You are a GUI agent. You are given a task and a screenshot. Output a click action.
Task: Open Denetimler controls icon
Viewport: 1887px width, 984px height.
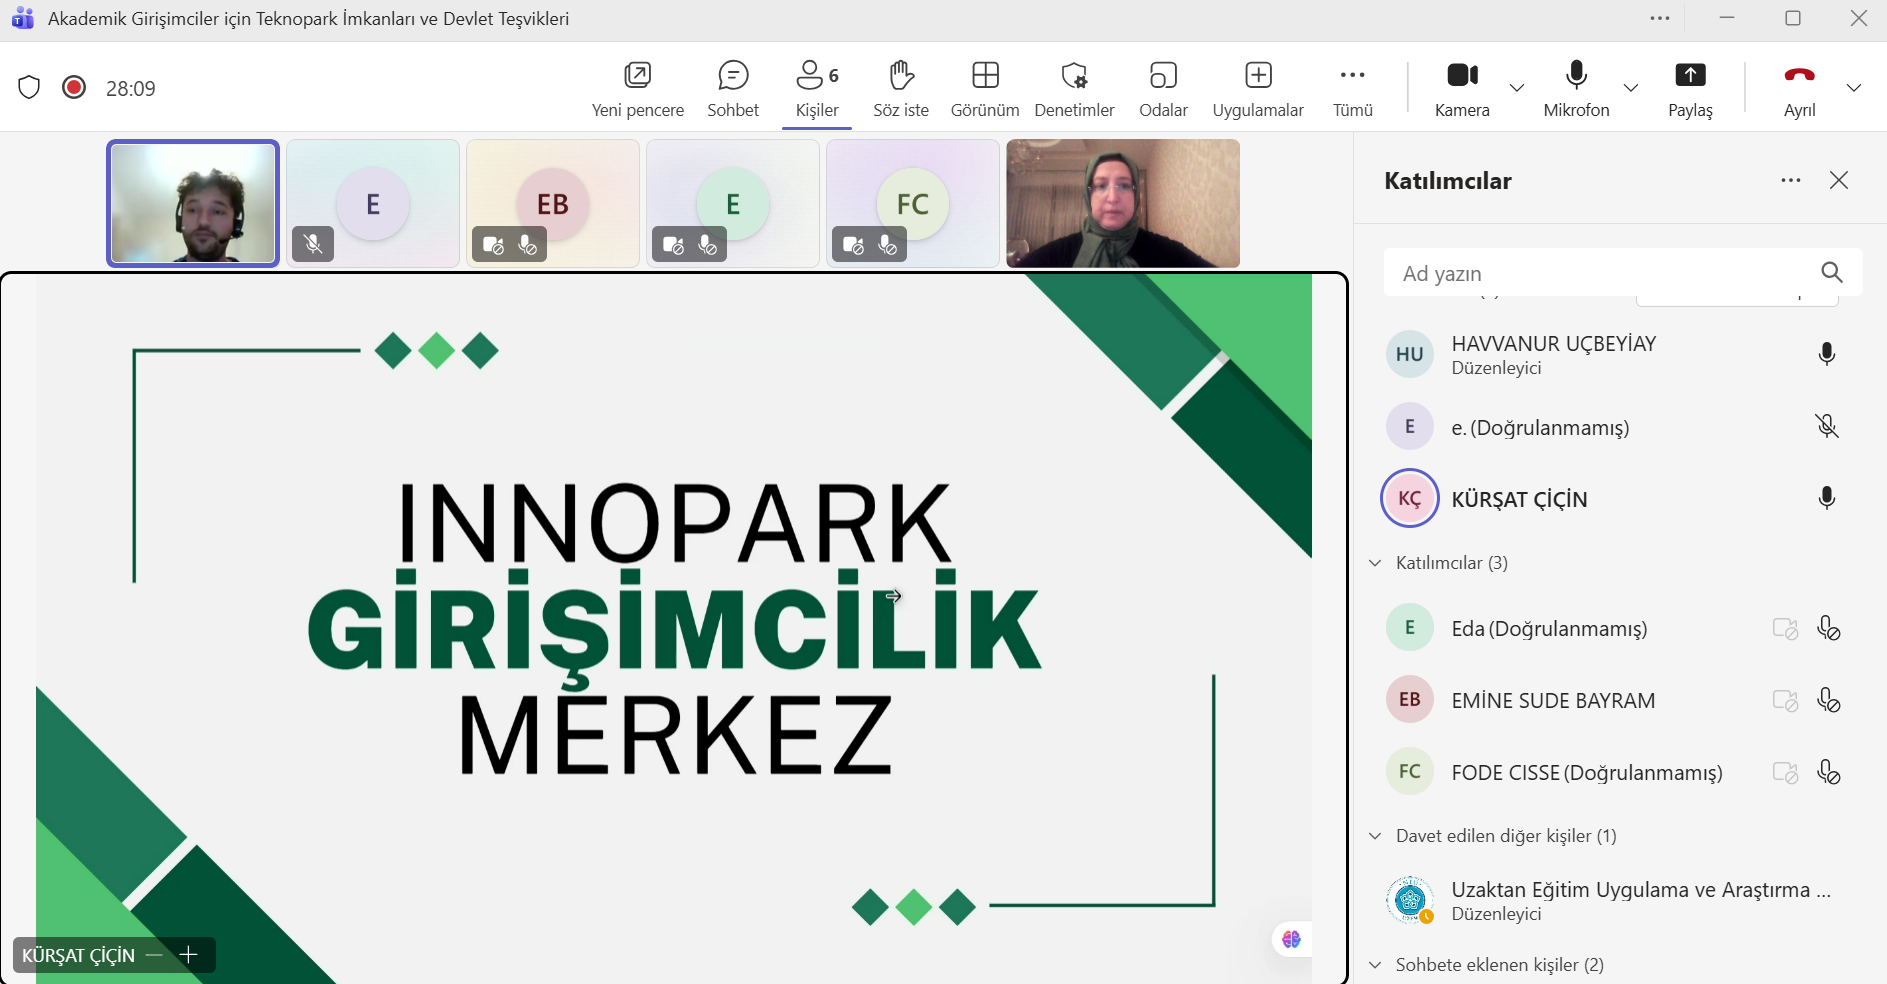[1074, 76]
